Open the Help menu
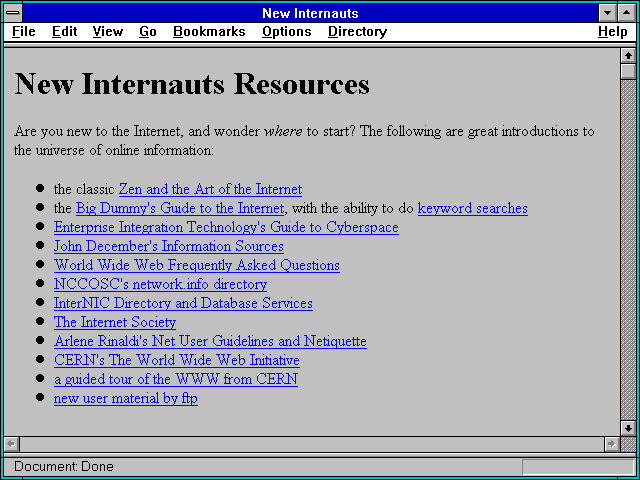The width and height of the screenshot is (640, 480). 613,32
